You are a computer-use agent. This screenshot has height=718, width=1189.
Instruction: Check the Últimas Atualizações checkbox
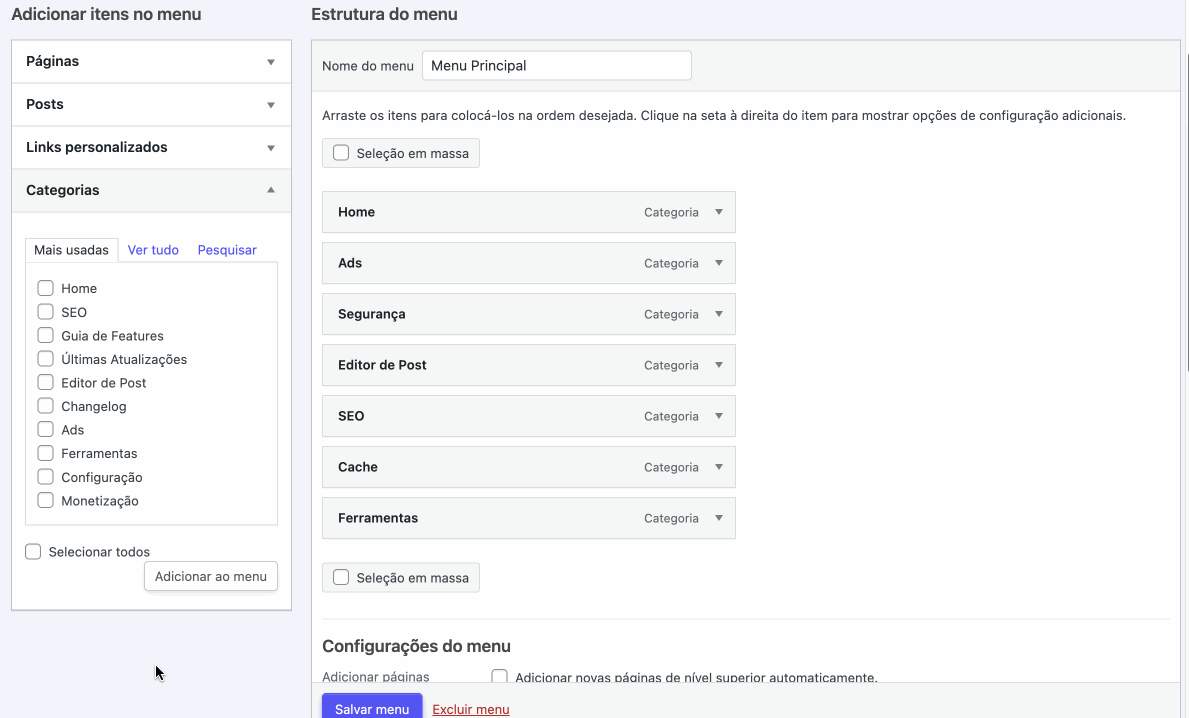tap(45, 359)
